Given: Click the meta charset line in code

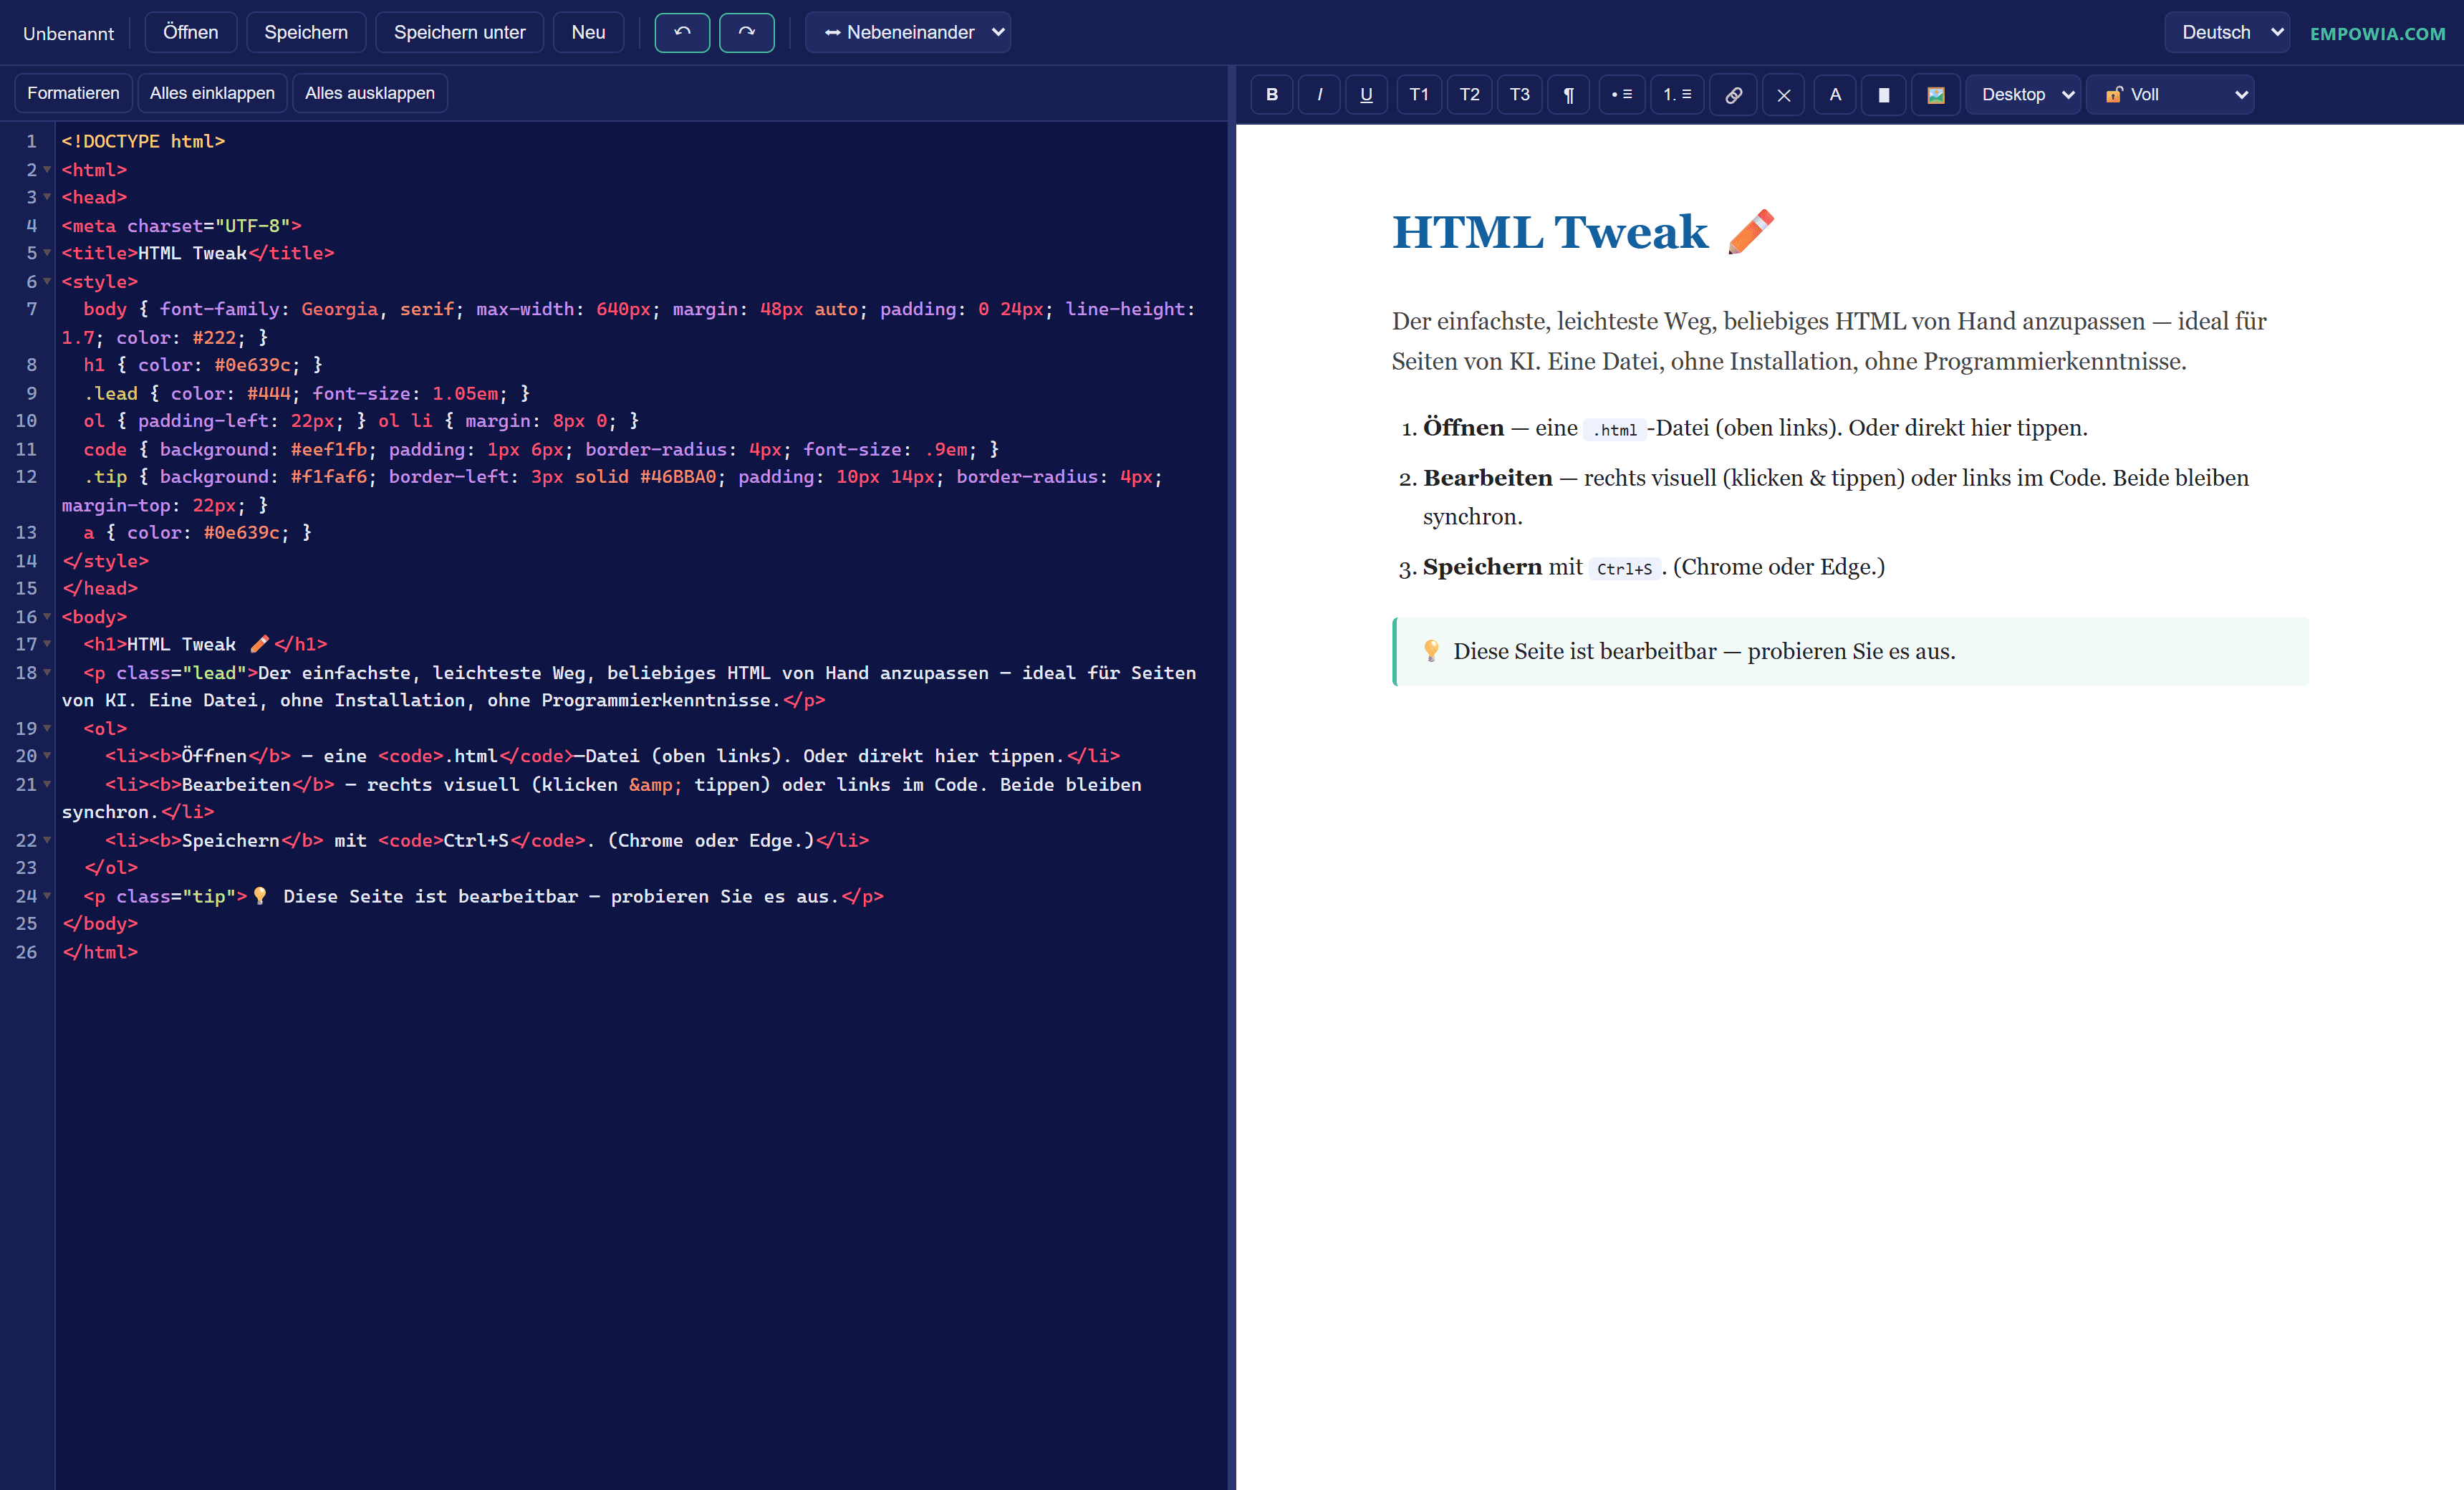Looking at the screenshot, I should [181, 226].
